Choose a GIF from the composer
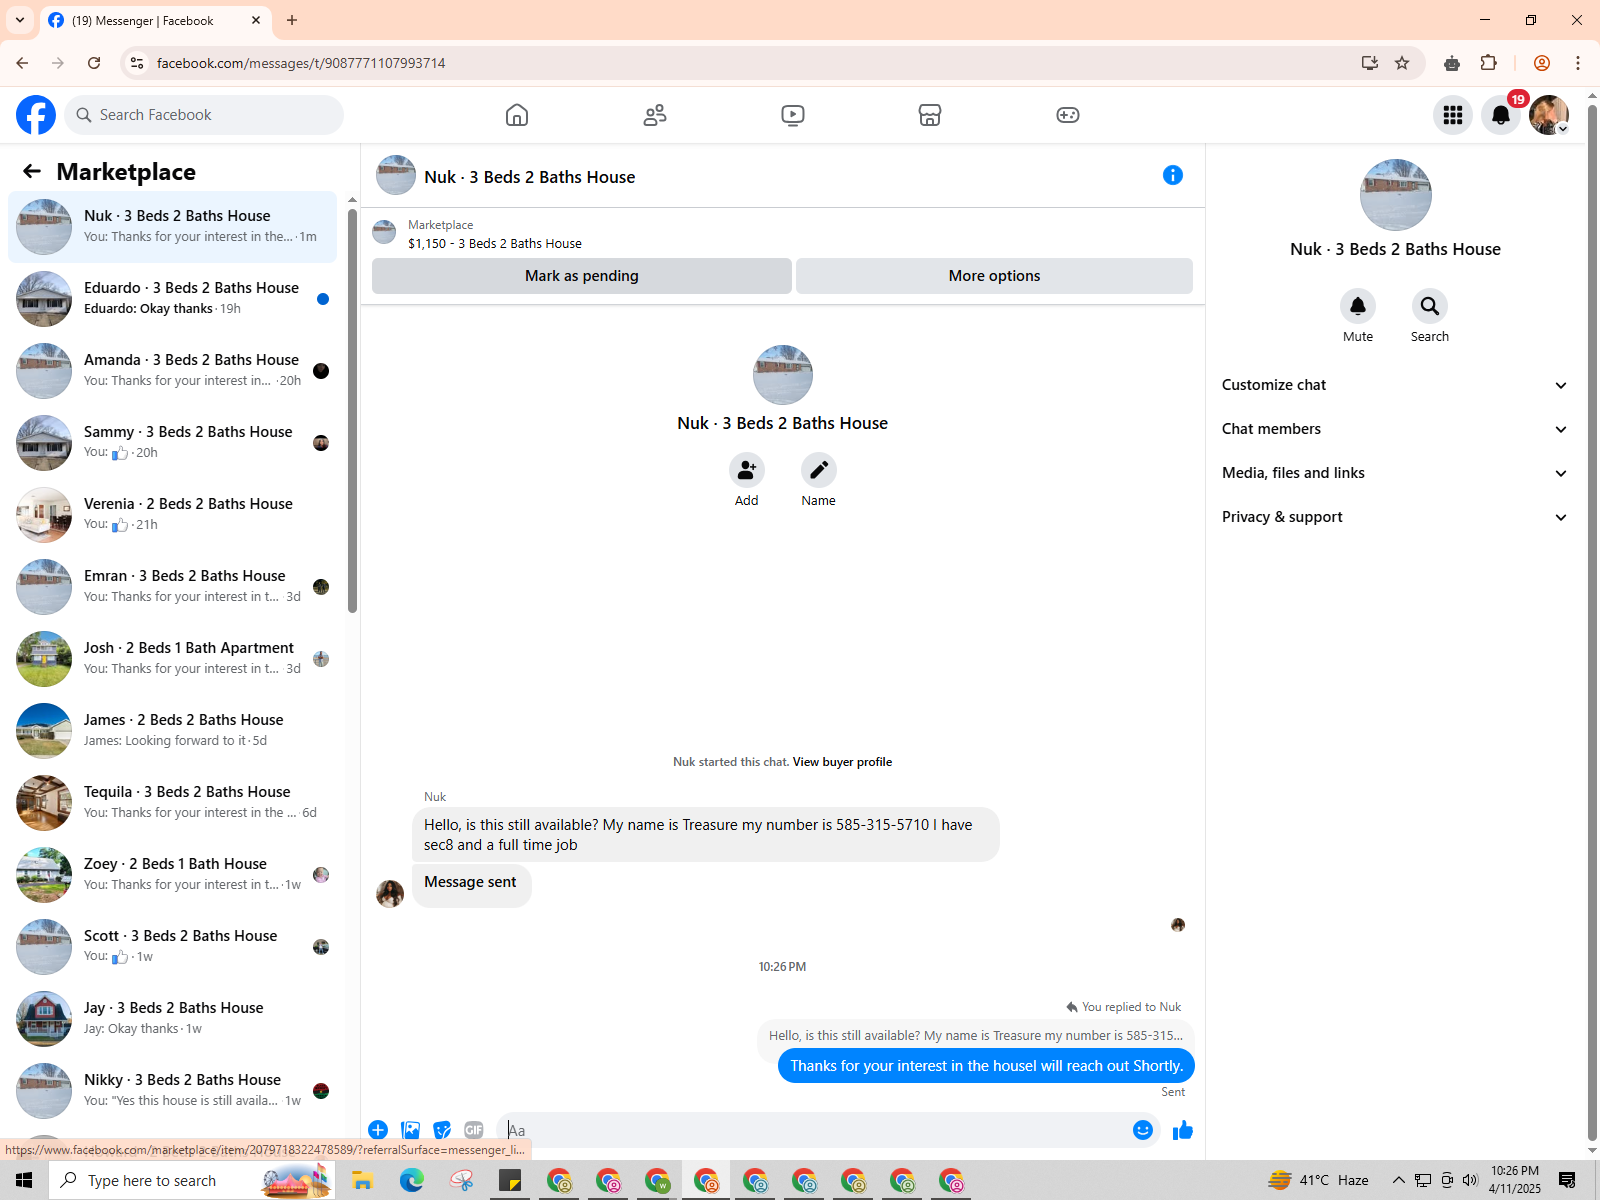Screen dimensions: 1600x1200 point(474,1130)
